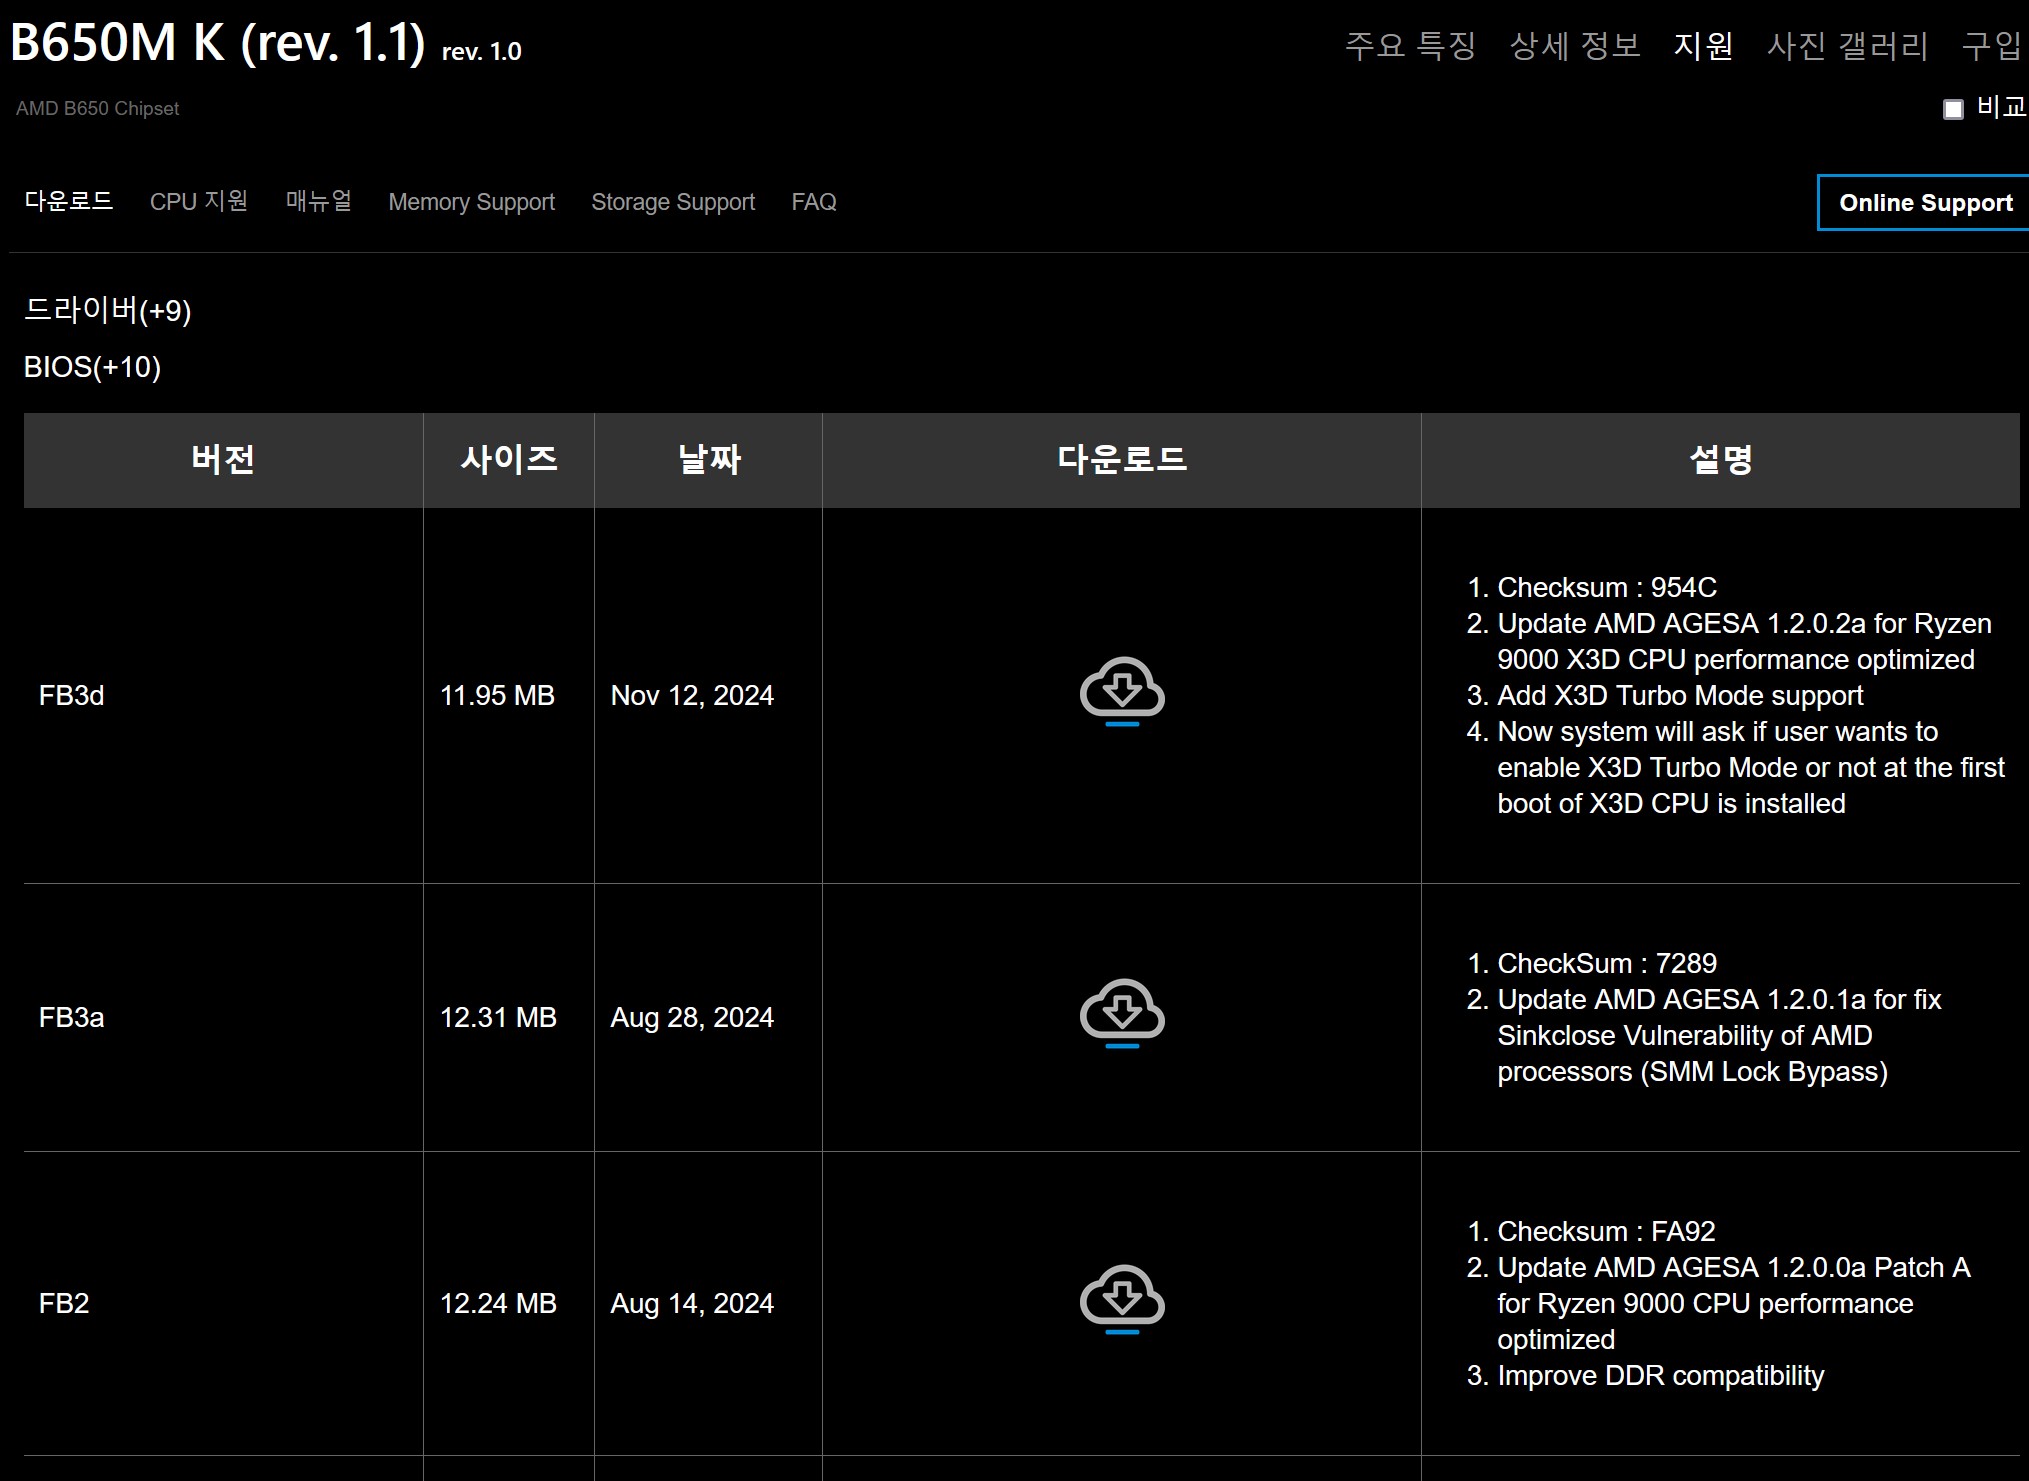Open the 매뉴얼 tab

[318, 201]
